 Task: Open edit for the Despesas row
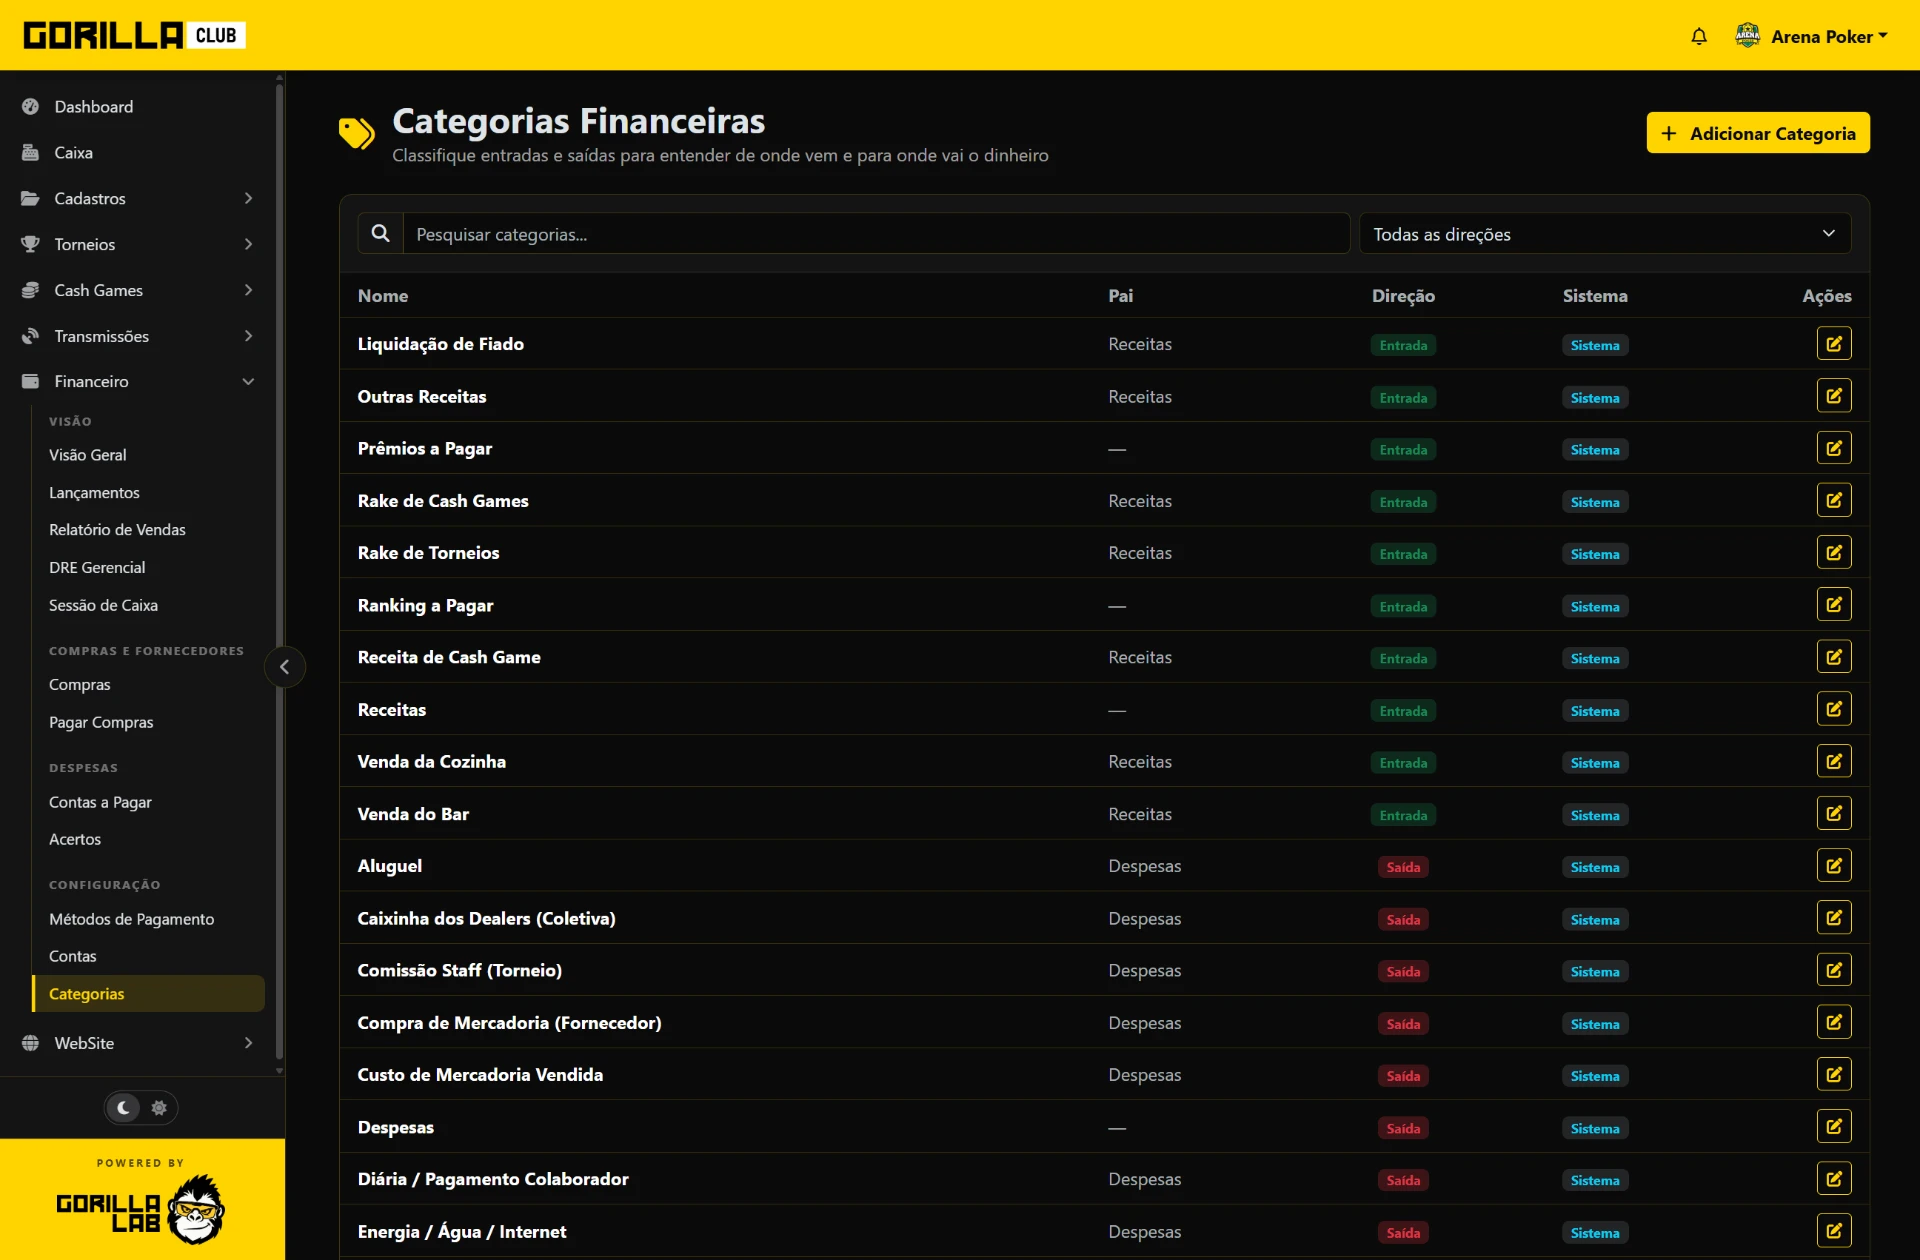1834,1127
